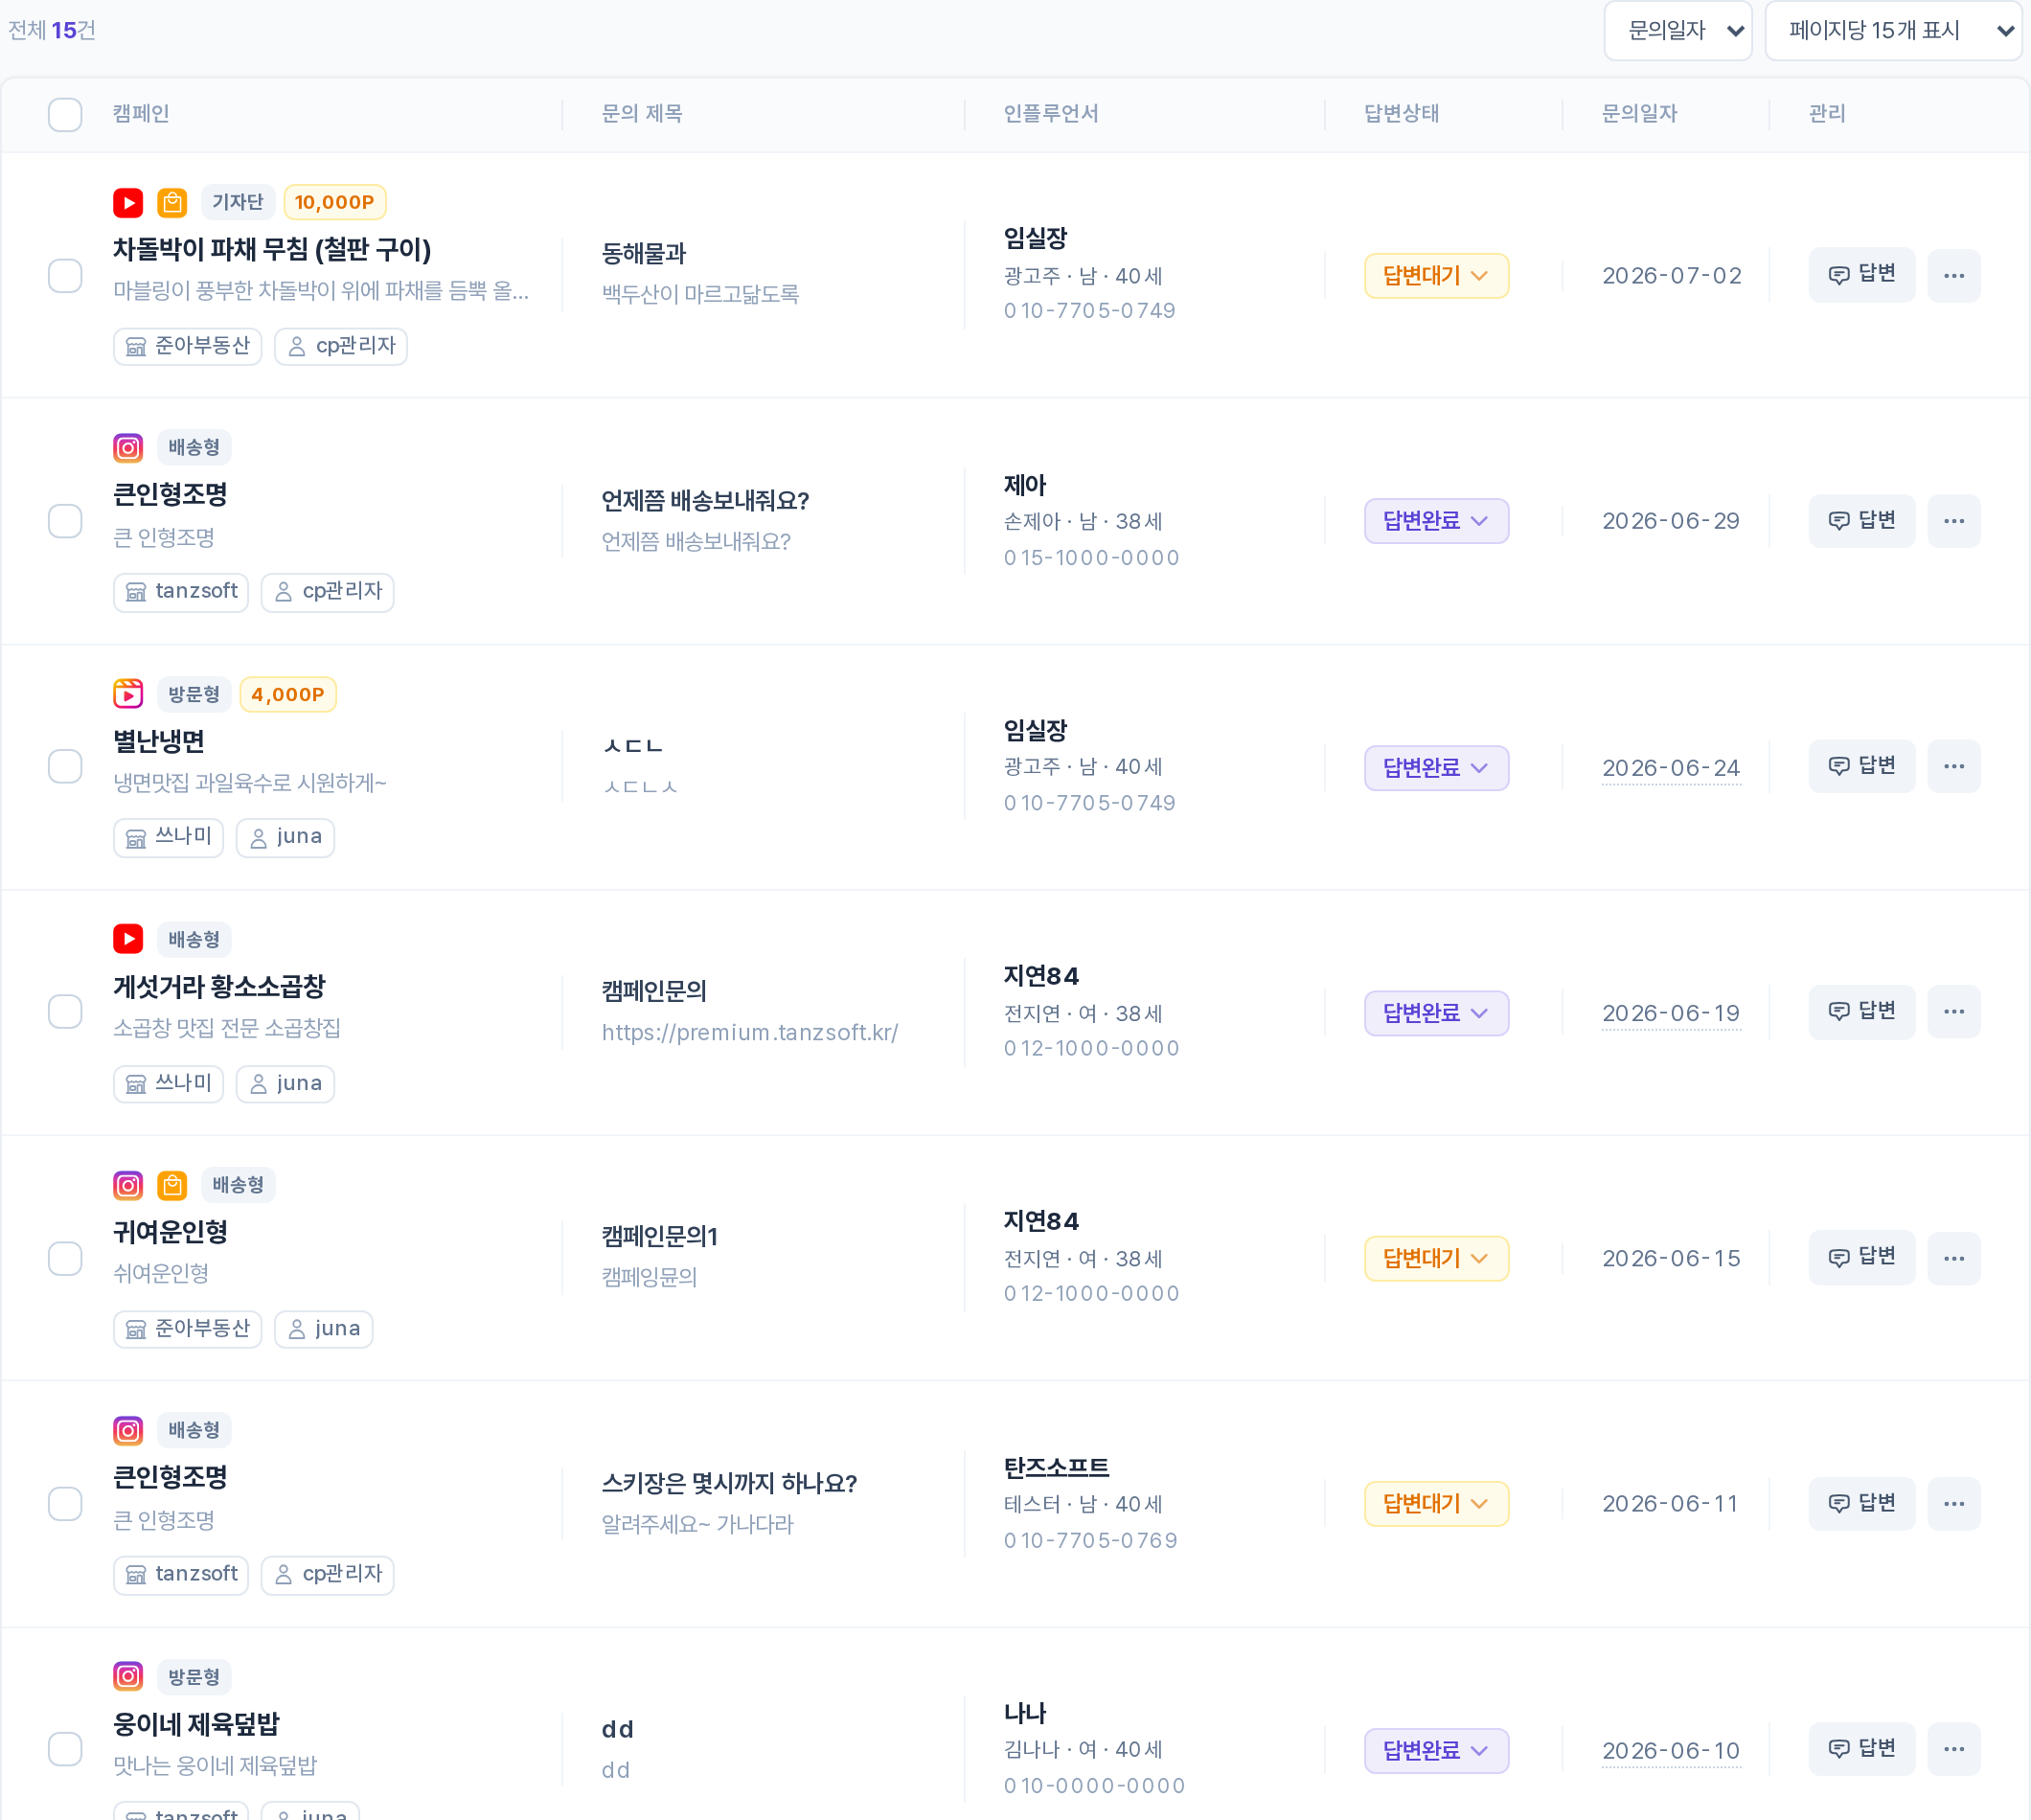Check the 웅이네 제육덮밥 row checkbox

point(65,1749)
